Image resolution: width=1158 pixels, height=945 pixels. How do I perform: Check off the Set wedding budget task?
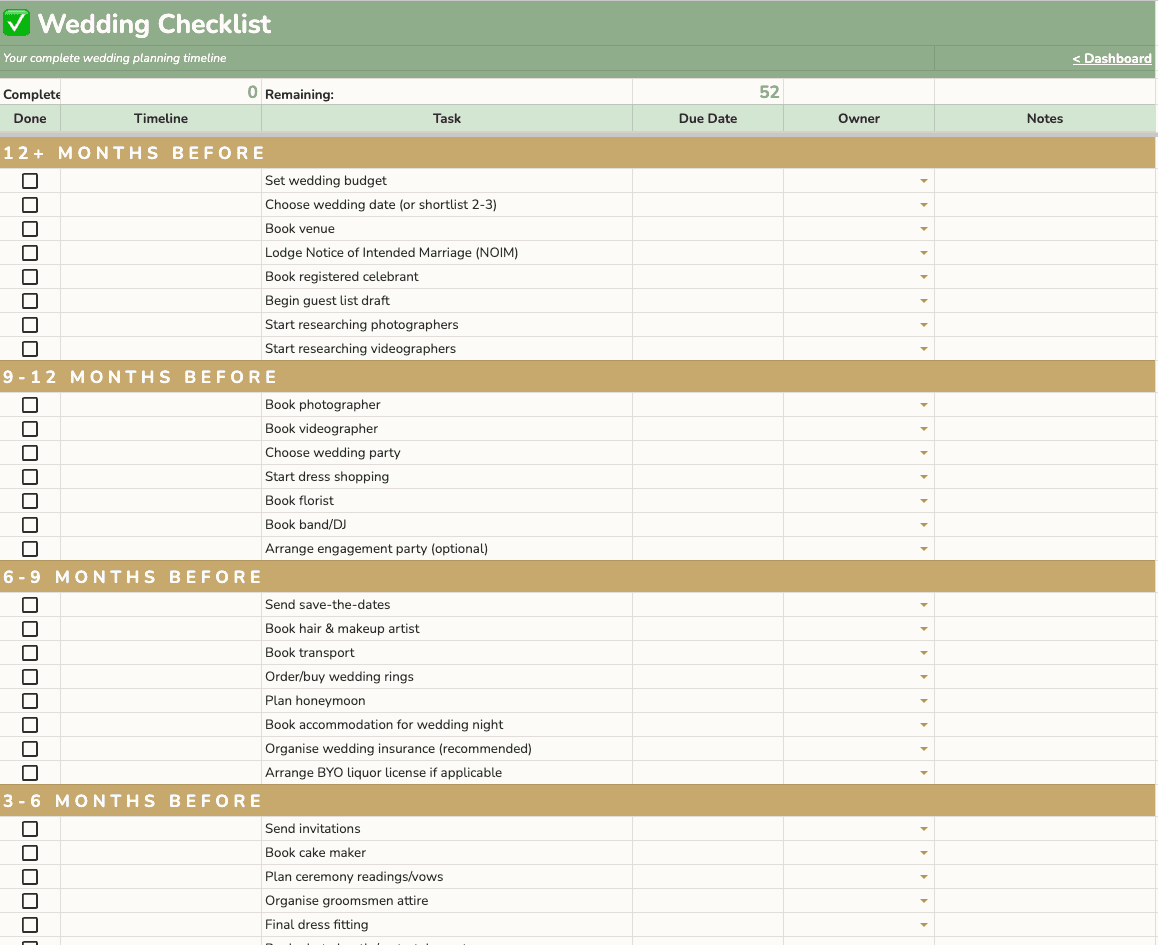coord(30,181)
